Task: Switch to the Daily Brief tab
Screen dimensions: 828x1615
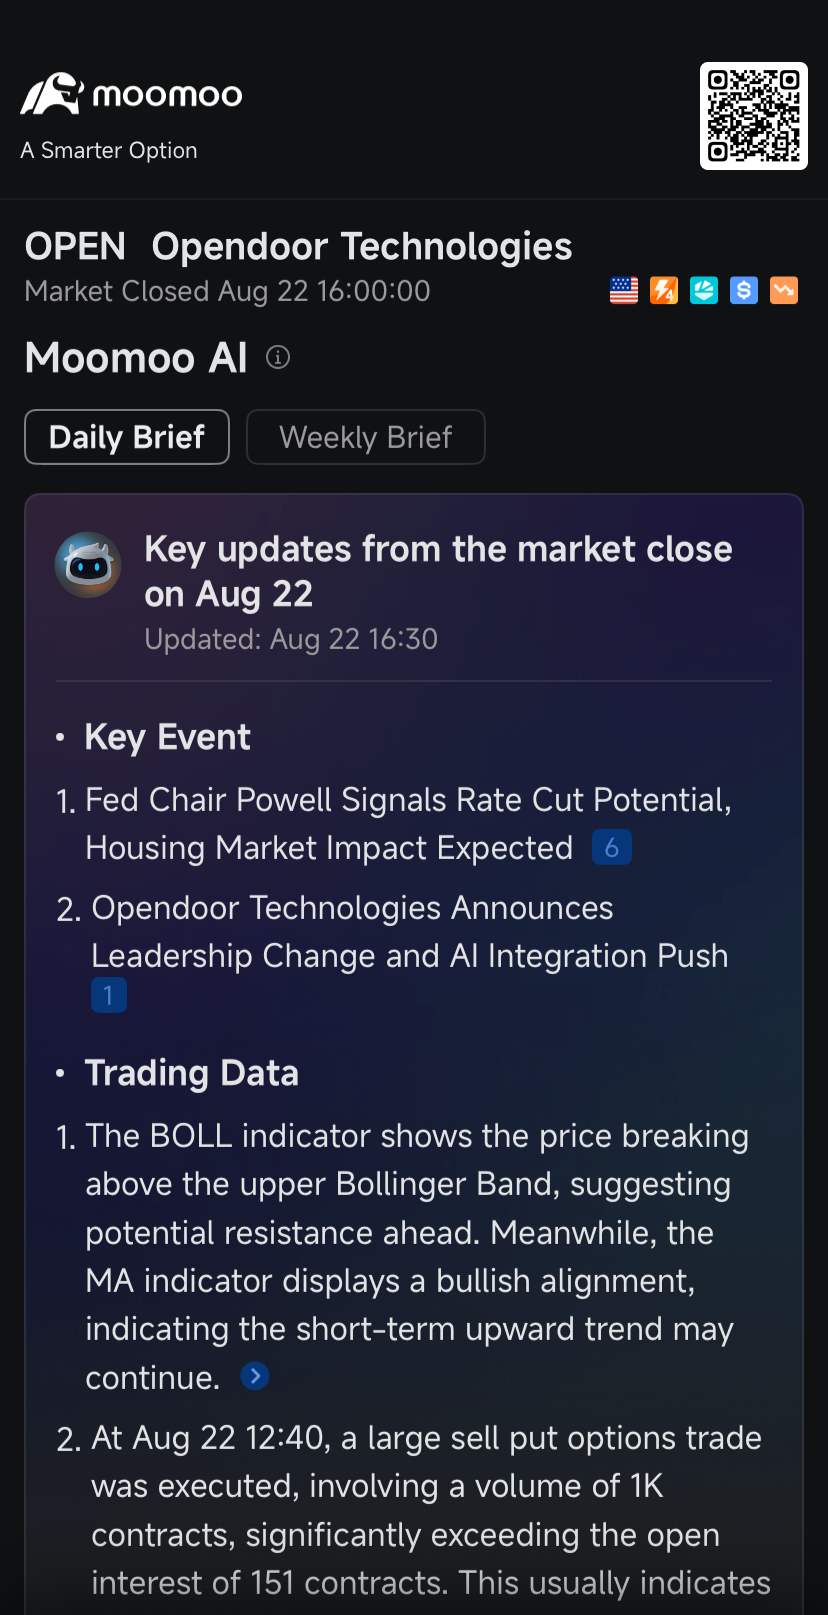Action: (127, 437)
